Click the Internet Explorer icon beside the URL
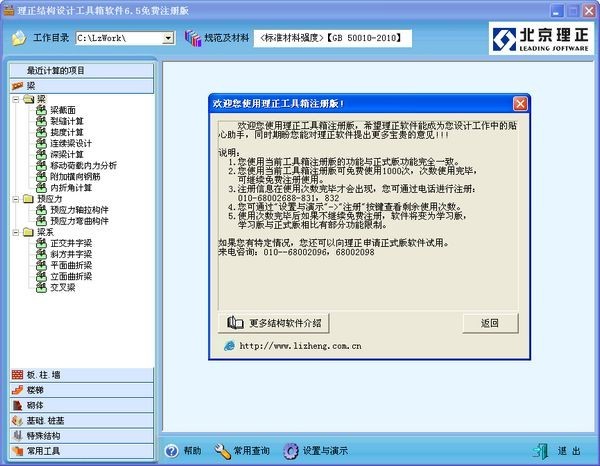600x466 pixels. pyautogui.click(x=229, y=346)
